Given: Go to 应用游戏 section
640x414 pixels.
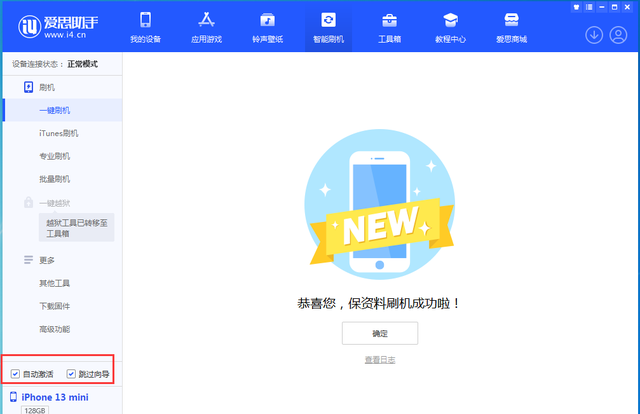Looking at the screenshot, I should 207,27.
